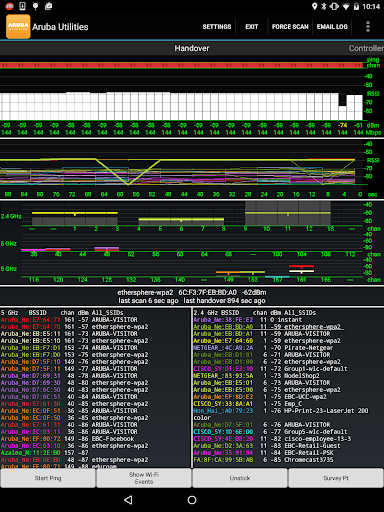Trigger FORCE SCAN in the action bar
The width and height of the screenshot is (384, 512).
[x=290, y=27]
